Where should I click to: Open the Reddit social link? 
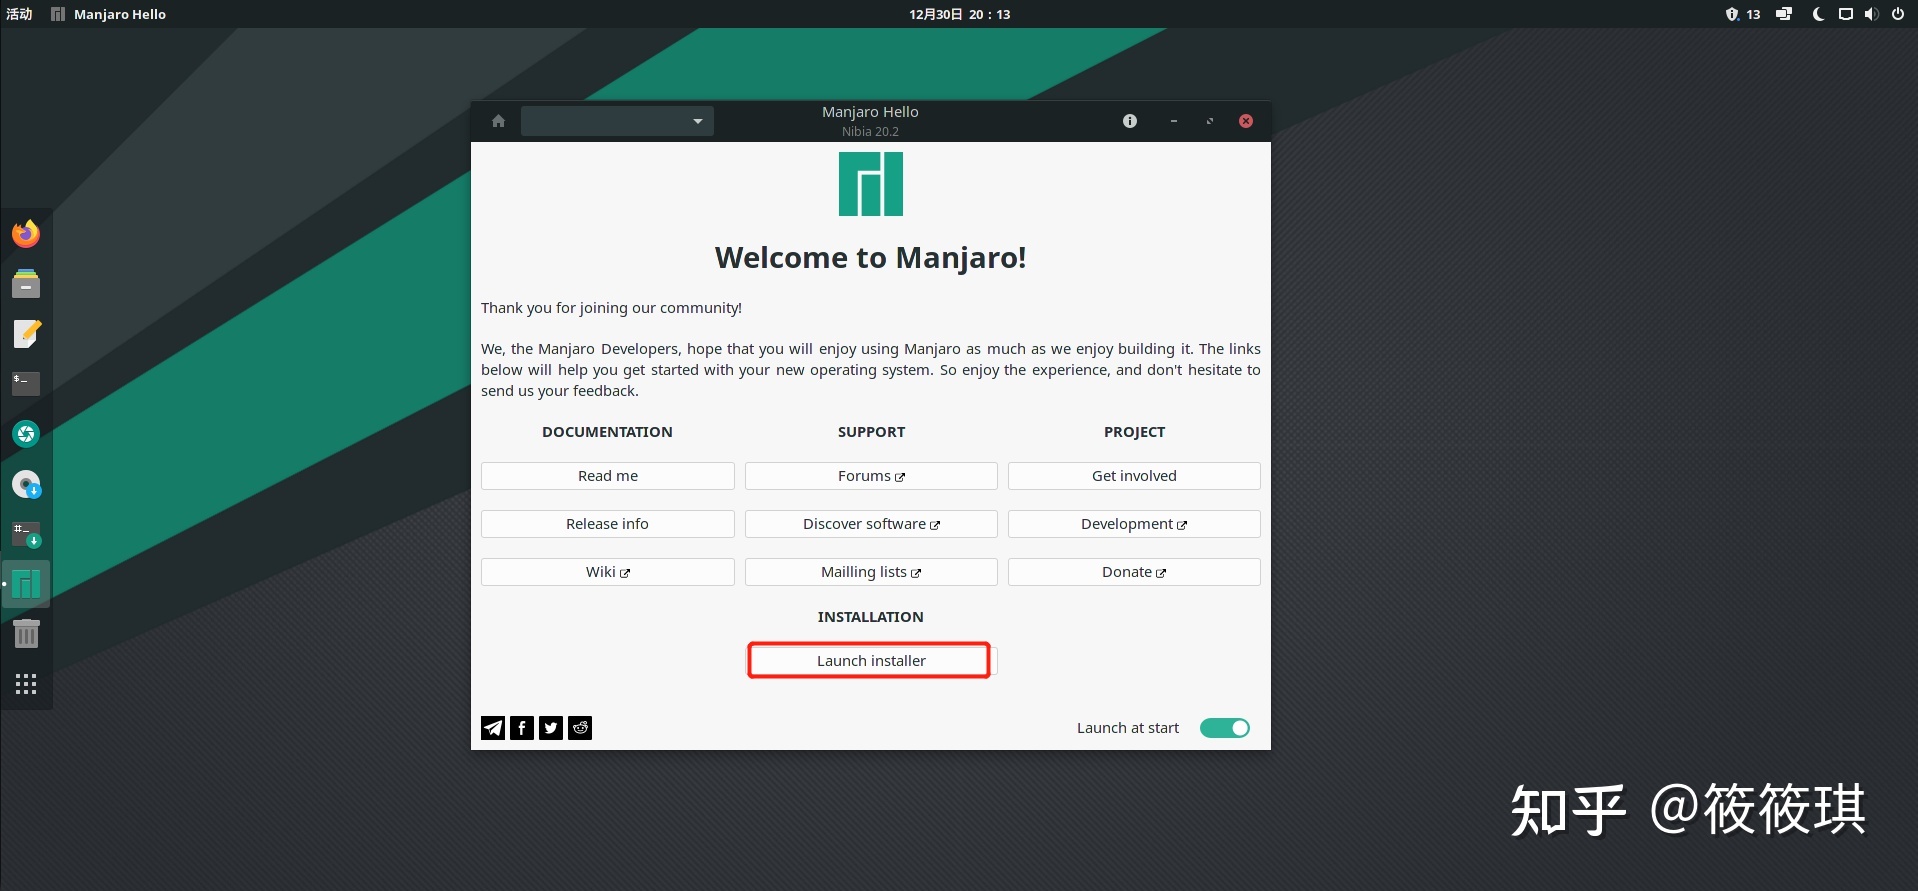tap(580, 728)
